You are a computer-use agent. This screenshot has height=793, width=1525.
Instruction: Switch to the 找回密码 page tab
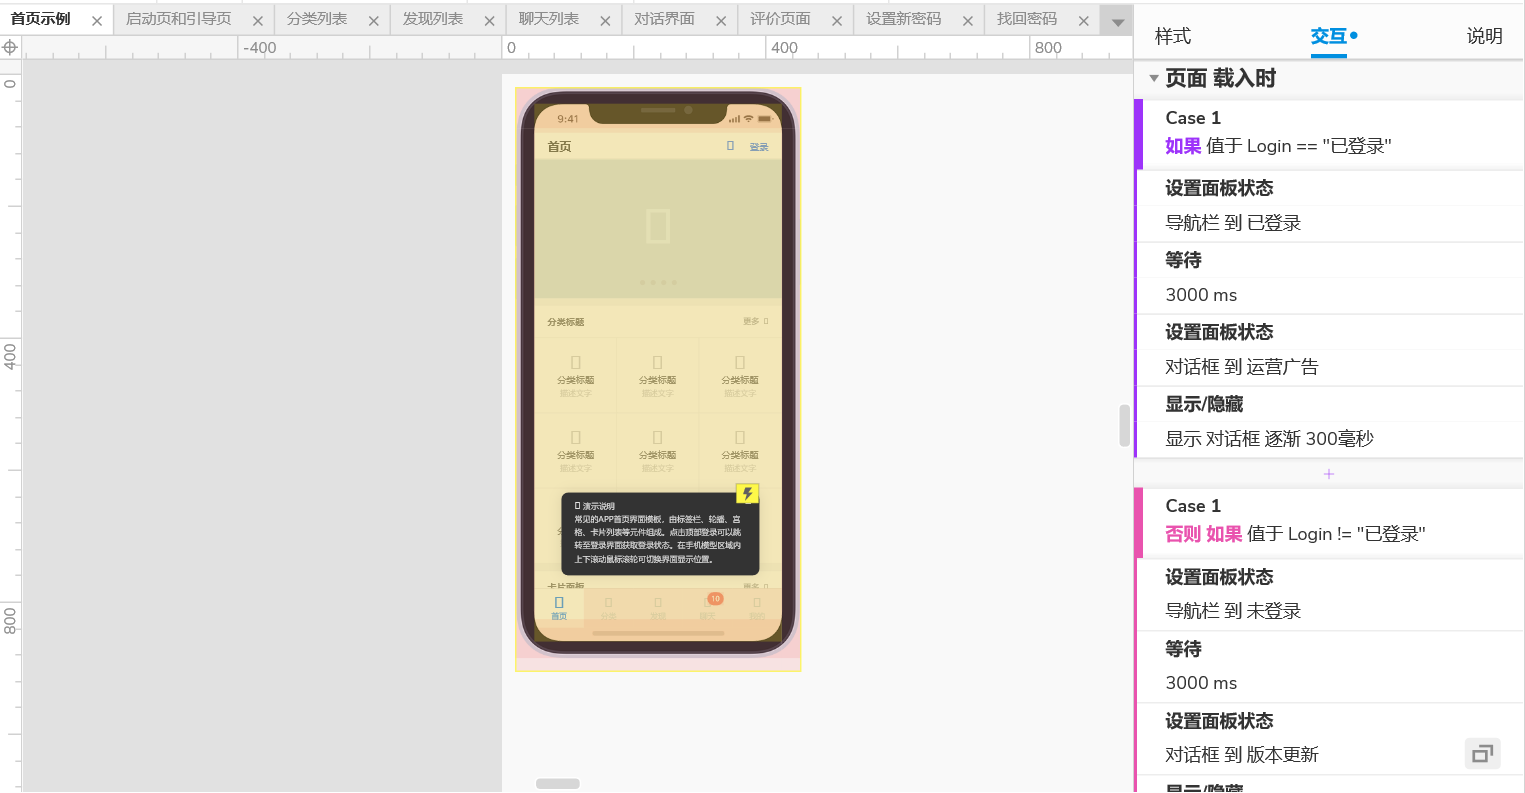coord(1027,19)
